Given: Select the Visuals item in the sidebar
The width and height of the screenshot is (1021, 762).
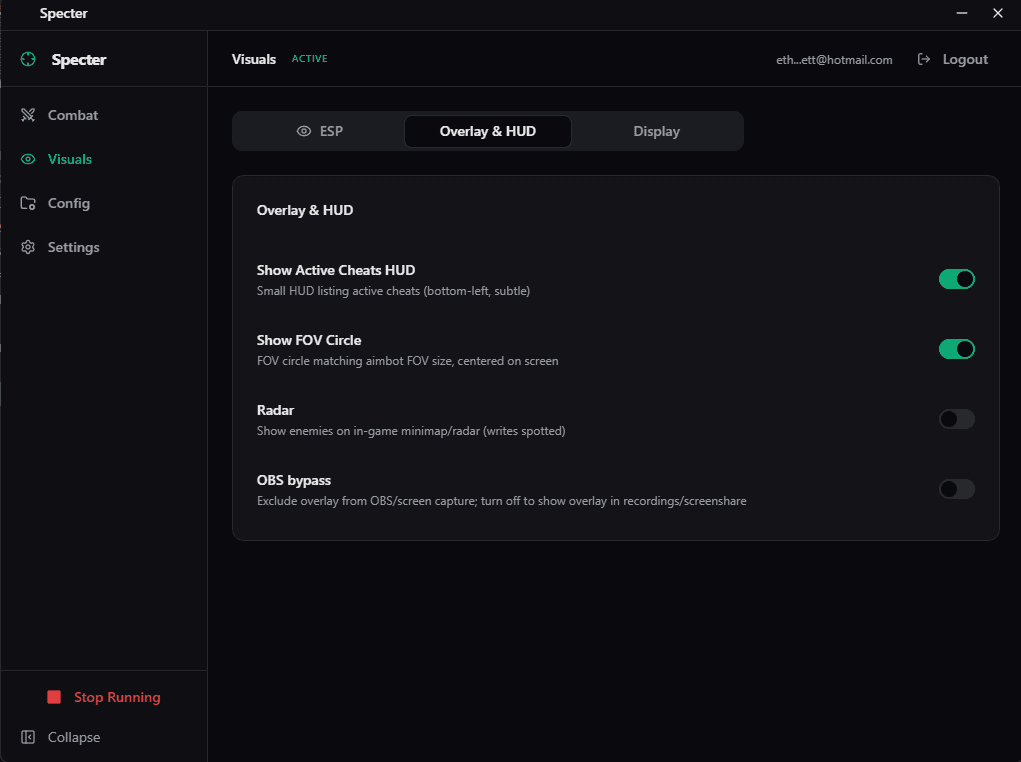Looking at the screenshot, I should [x=69, y=159].
